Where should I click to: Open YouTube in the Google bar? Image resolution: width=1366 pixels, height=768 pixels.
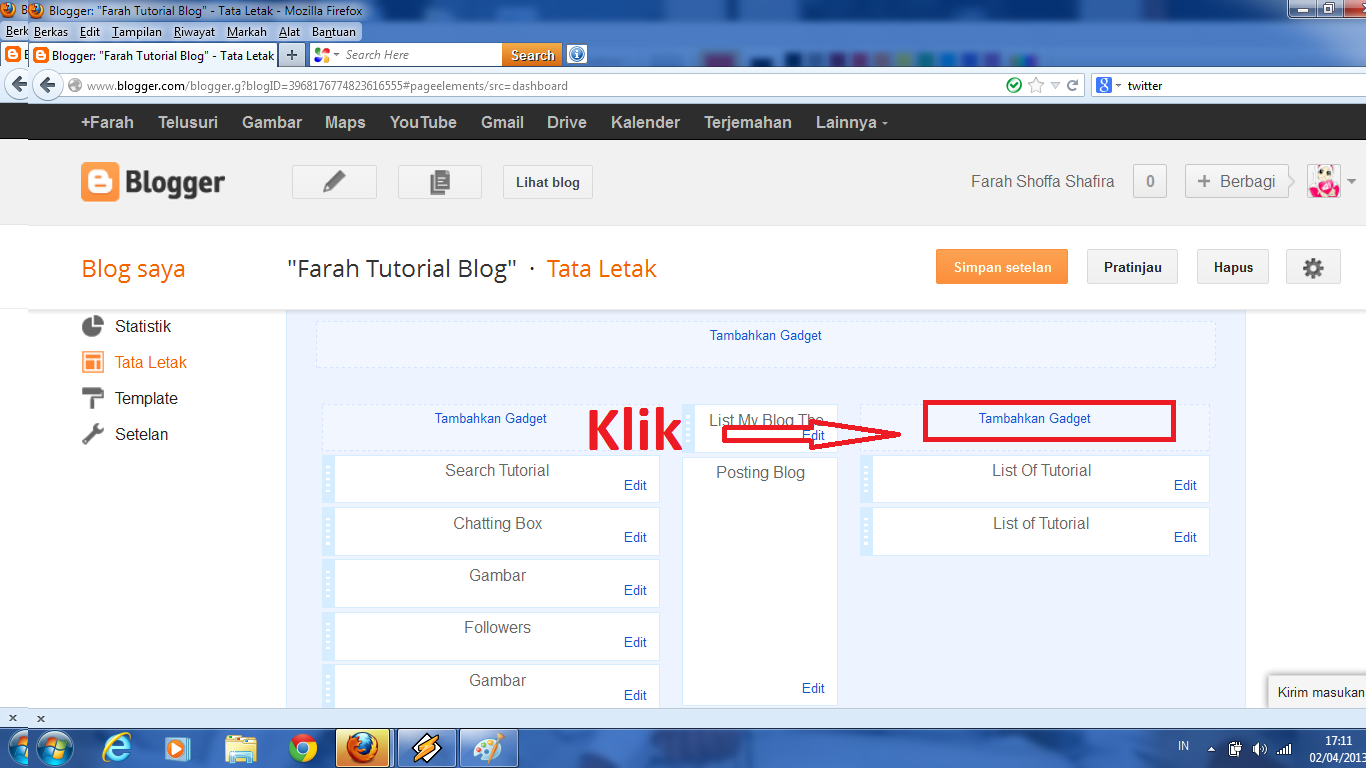423,122
